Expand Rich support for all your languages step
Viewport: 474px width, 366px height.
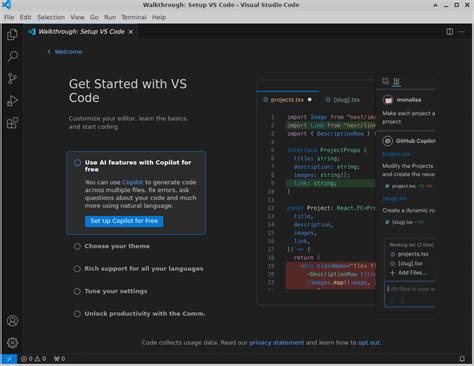pyautogui.click(x=144, y=269)
